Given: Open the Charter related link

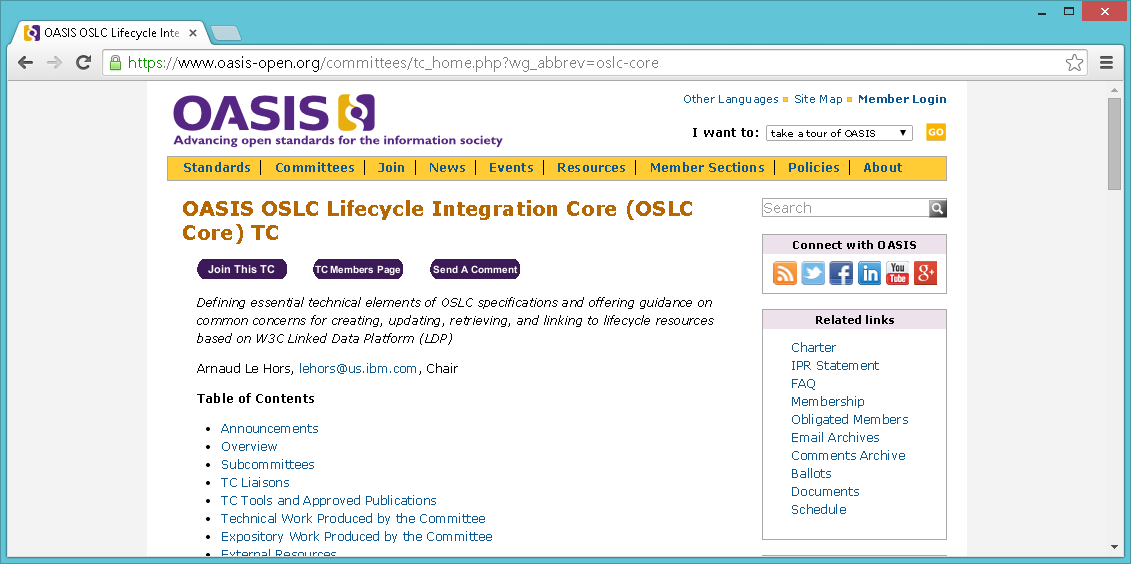Looking at the screenshot, I should (813, 348).
